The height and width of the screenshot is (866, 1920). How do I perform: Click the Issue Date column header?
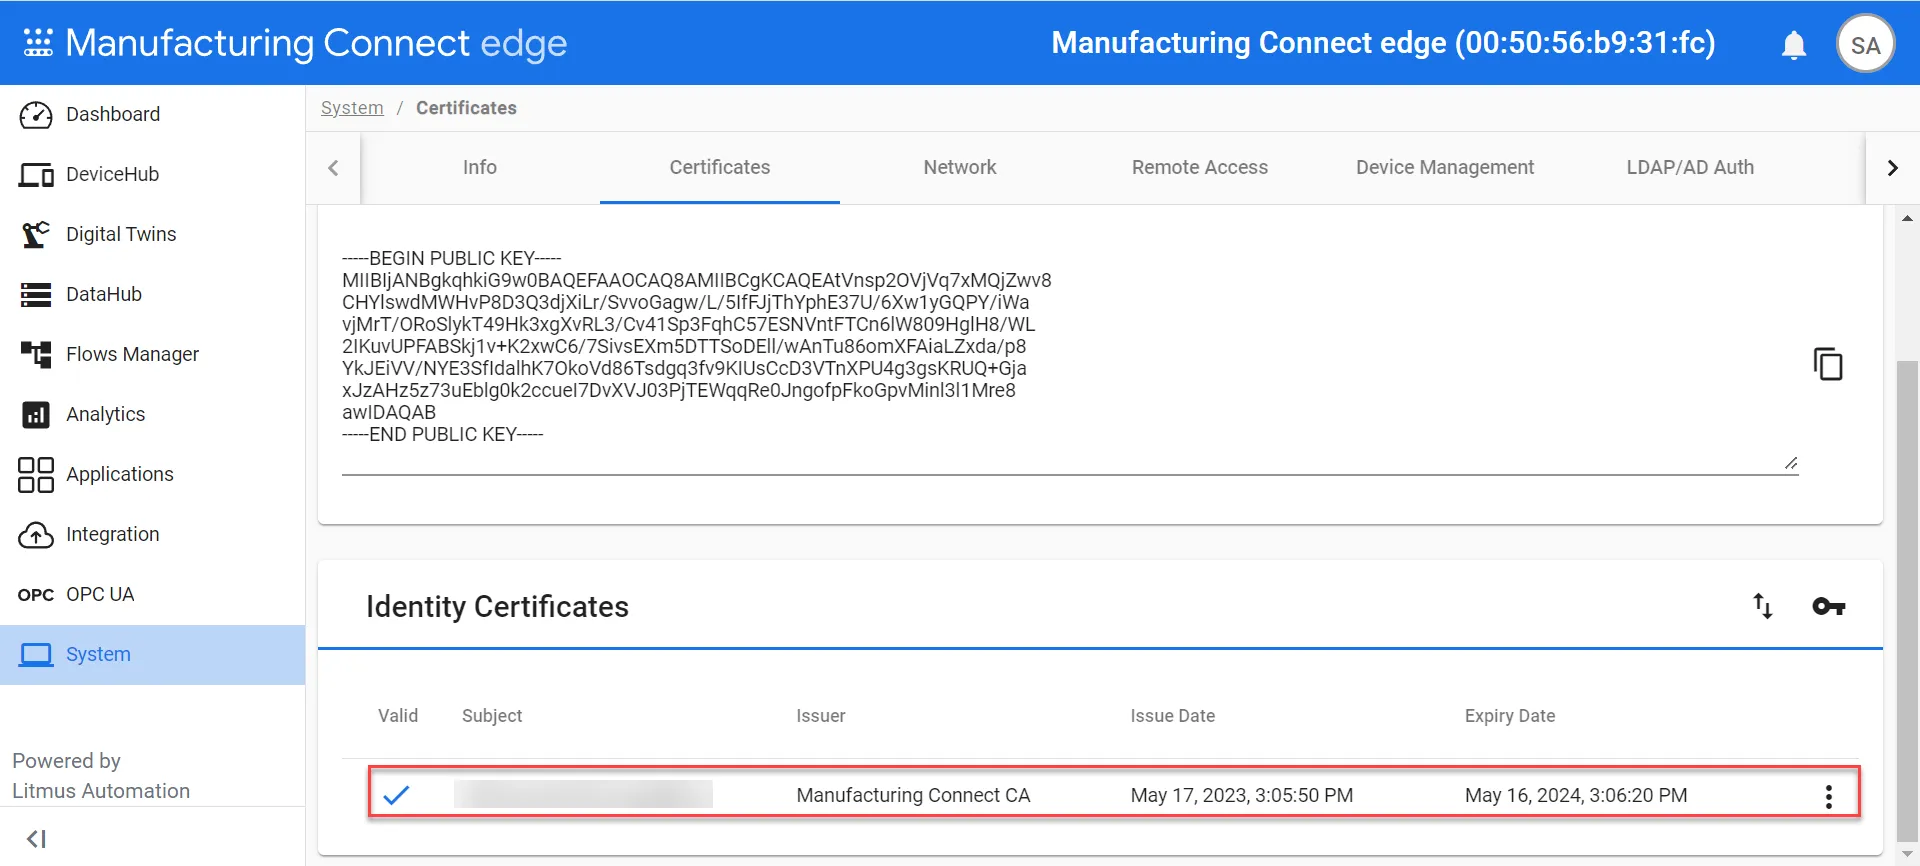1173,716
